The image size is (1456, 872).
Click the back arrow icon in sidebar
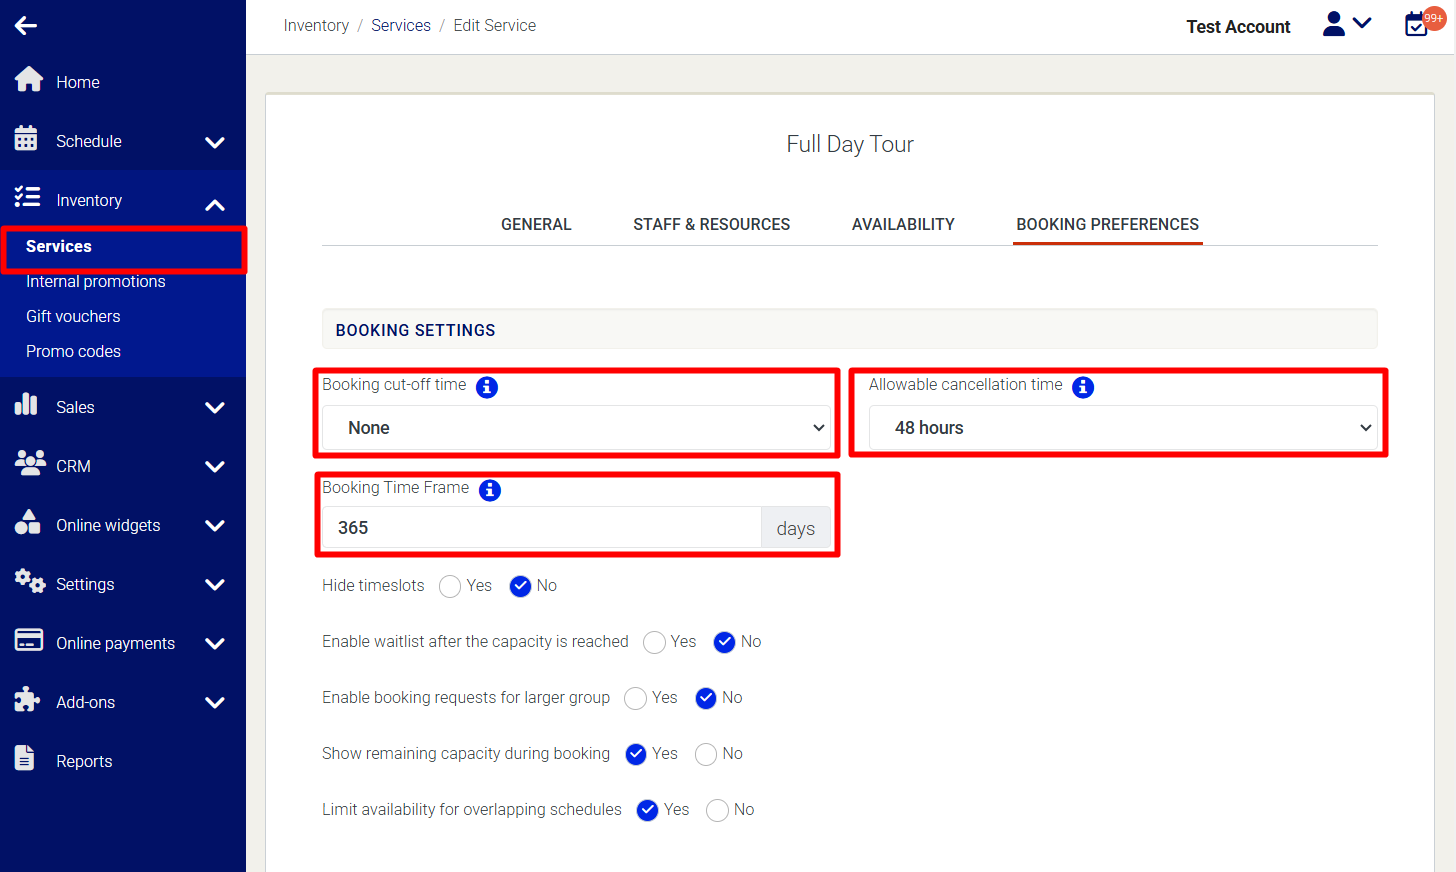(x=26, y=26)
